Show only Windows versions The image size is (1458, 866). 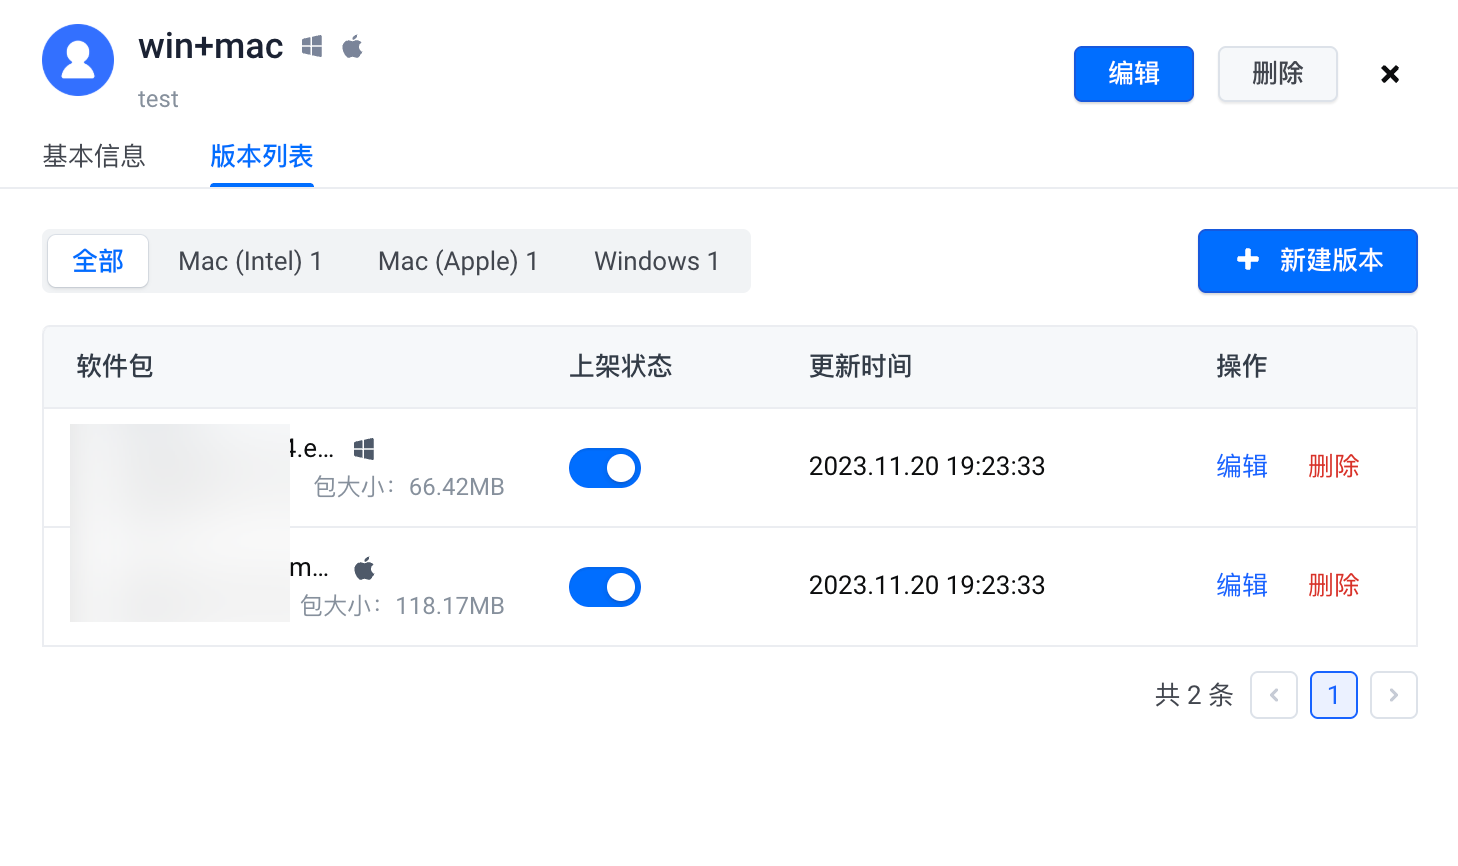[x=657, y=261]
